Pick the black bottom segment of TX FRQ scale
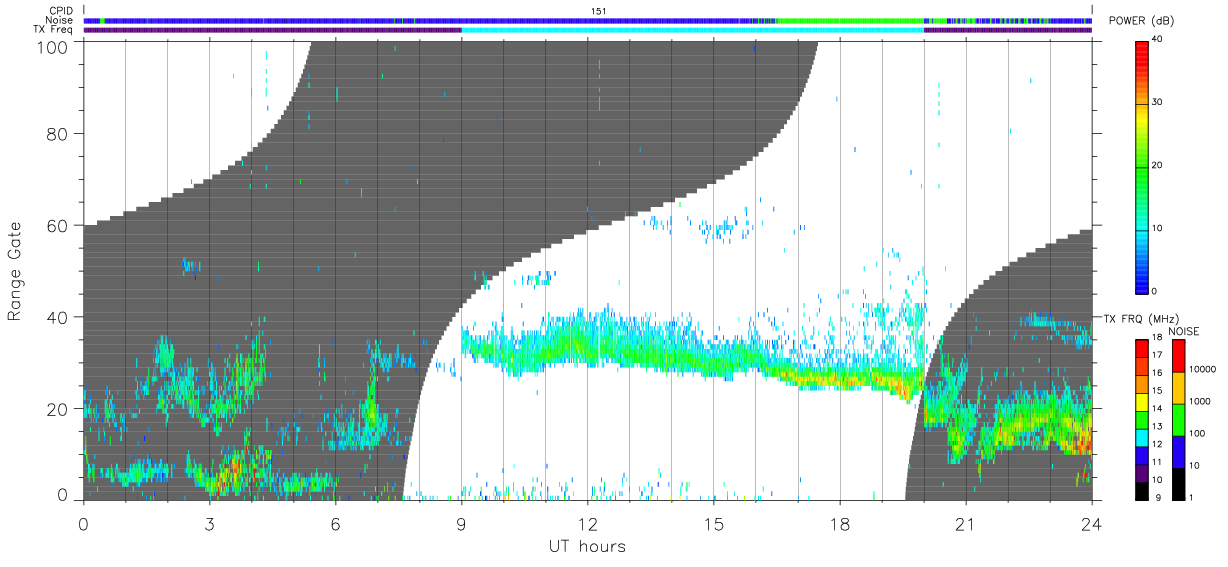Screen dimensions: 1228x567 (x=1141, y=490)
